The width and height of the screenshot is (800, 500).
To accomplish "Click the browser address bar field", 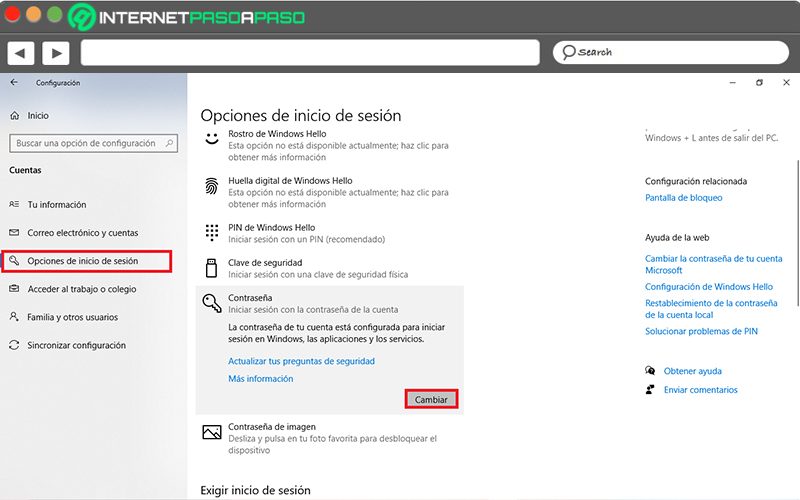I will [310, 52].
